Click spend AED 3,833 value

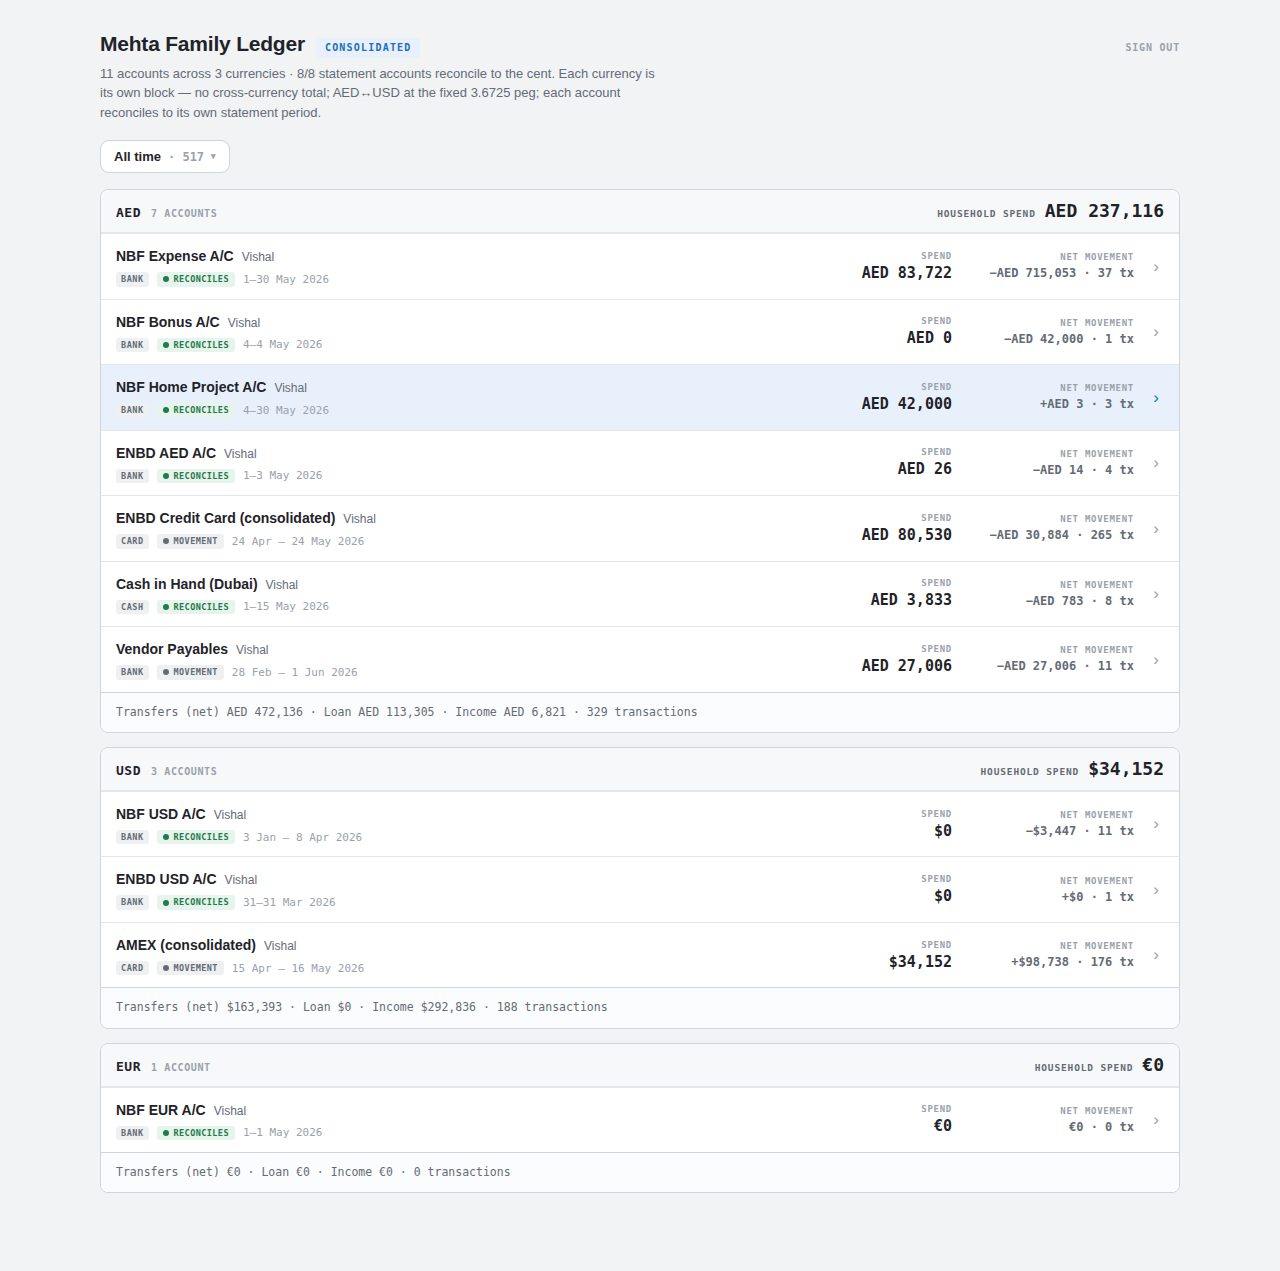click(x=911, y=600)
